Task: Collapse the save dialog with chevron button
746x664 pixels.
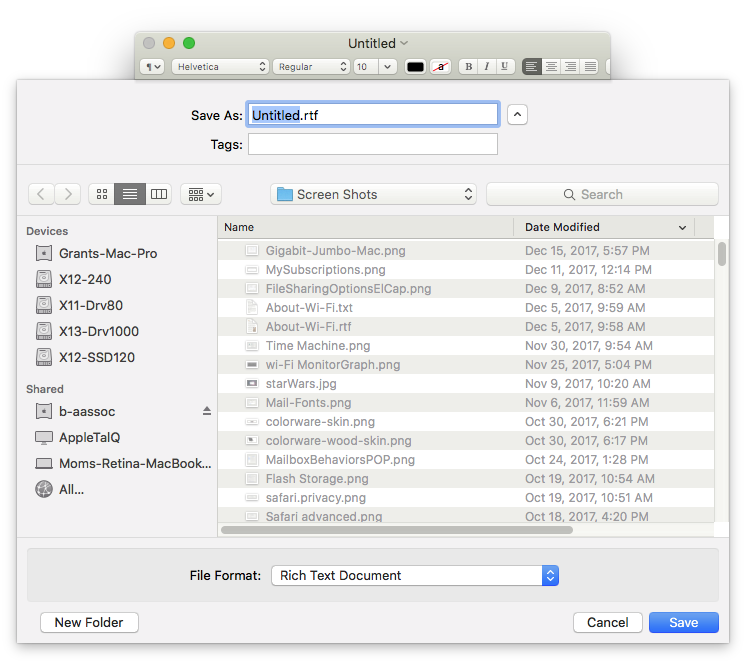Action: tap(517, 115)
